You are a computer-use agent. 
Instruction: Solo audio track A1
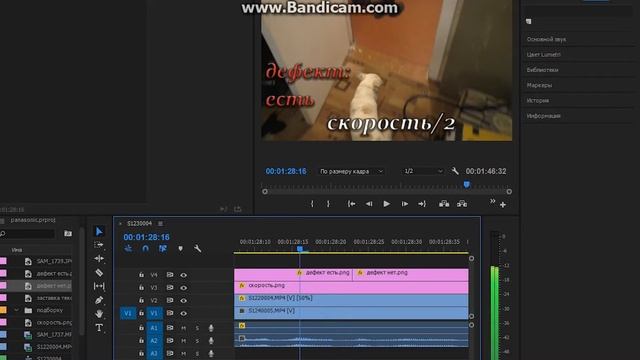click(197, 328)
